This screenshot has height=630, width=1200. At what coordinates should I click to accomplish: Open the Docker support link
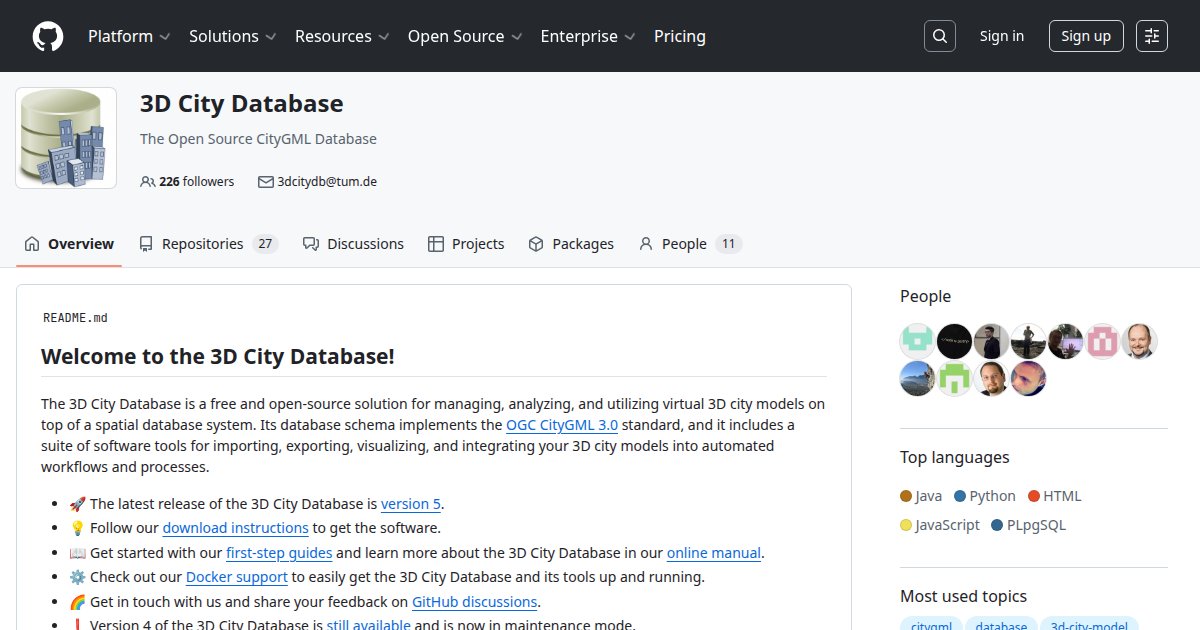[237, 577]
